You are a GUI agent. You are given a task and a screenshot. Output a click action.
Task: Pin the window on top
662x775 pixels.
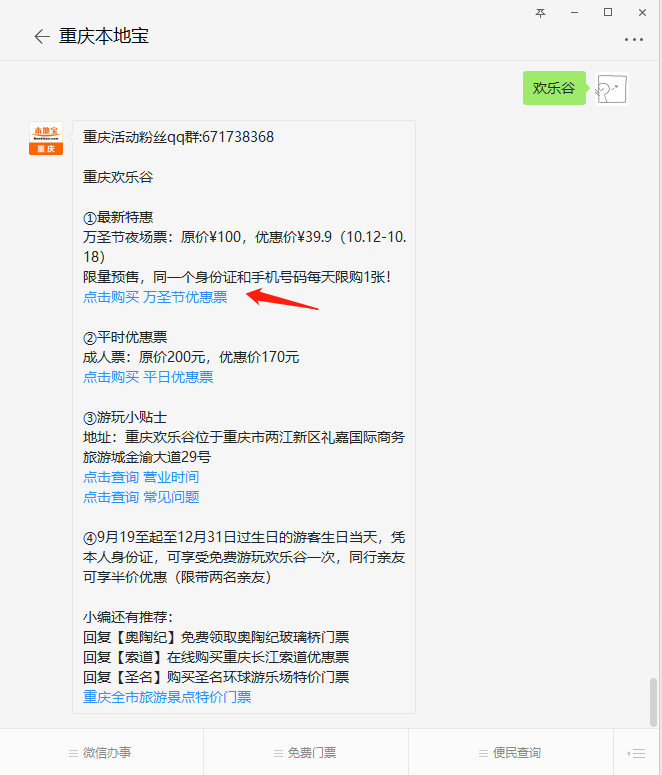[x=540, y=13]
